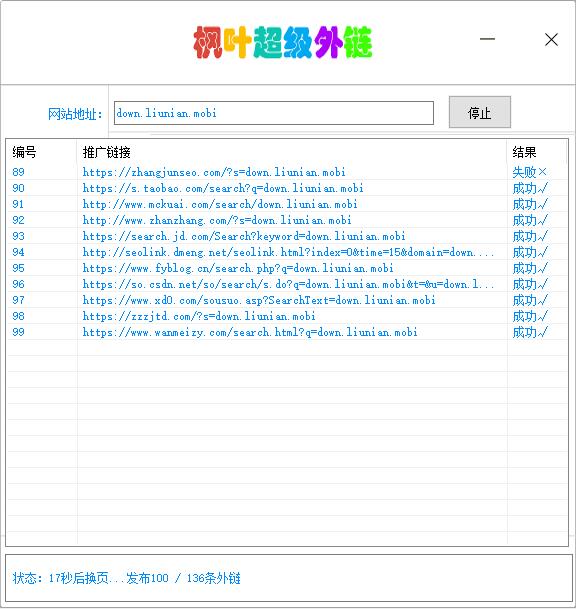This screenshot has height=609, width=576.
Task: Select row number 98 in the list
Action: (x=18, y=316)
